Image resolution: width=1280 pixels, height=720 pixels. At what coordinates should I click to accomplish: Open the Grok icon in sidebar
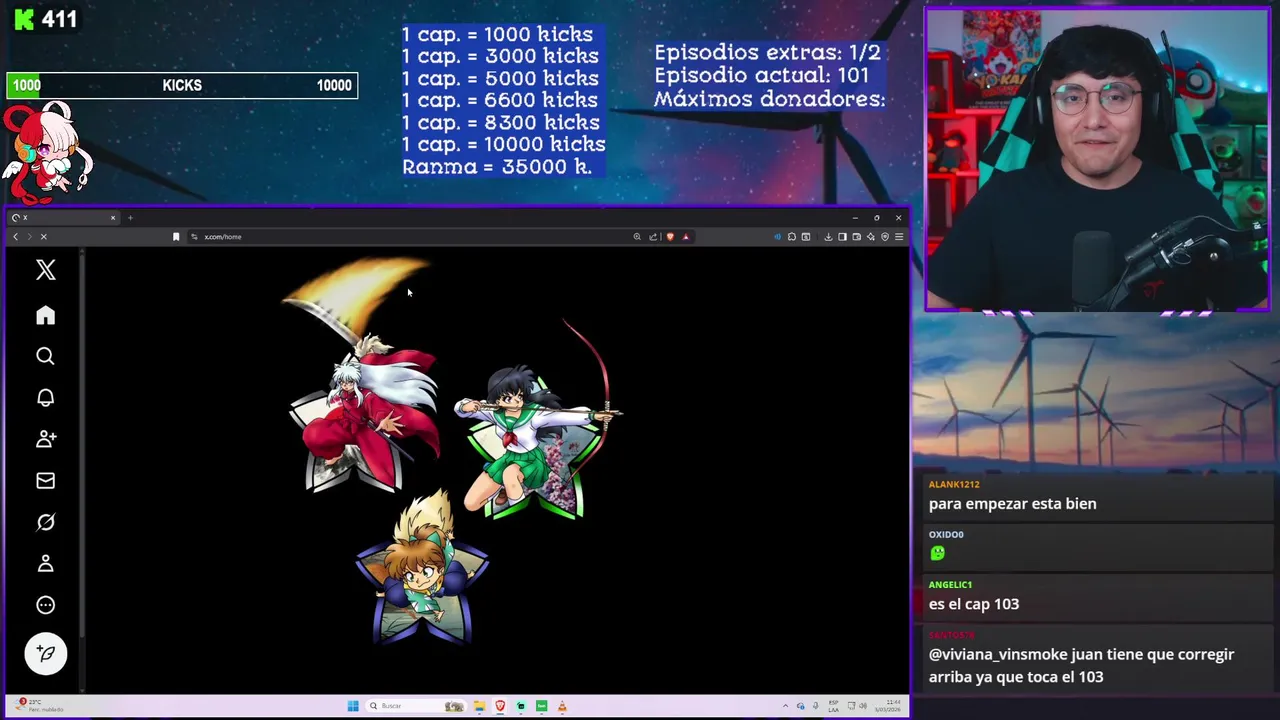pyautogui.click(x=45, y=522)
